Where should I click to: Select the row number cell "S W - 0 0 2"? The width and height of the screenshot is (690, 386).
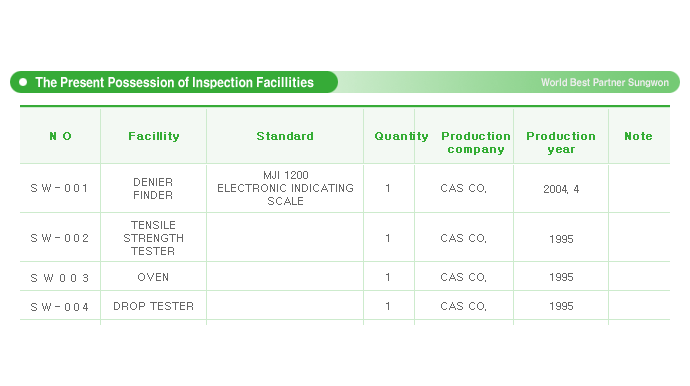pyautogui.click(x=59, y=238)
